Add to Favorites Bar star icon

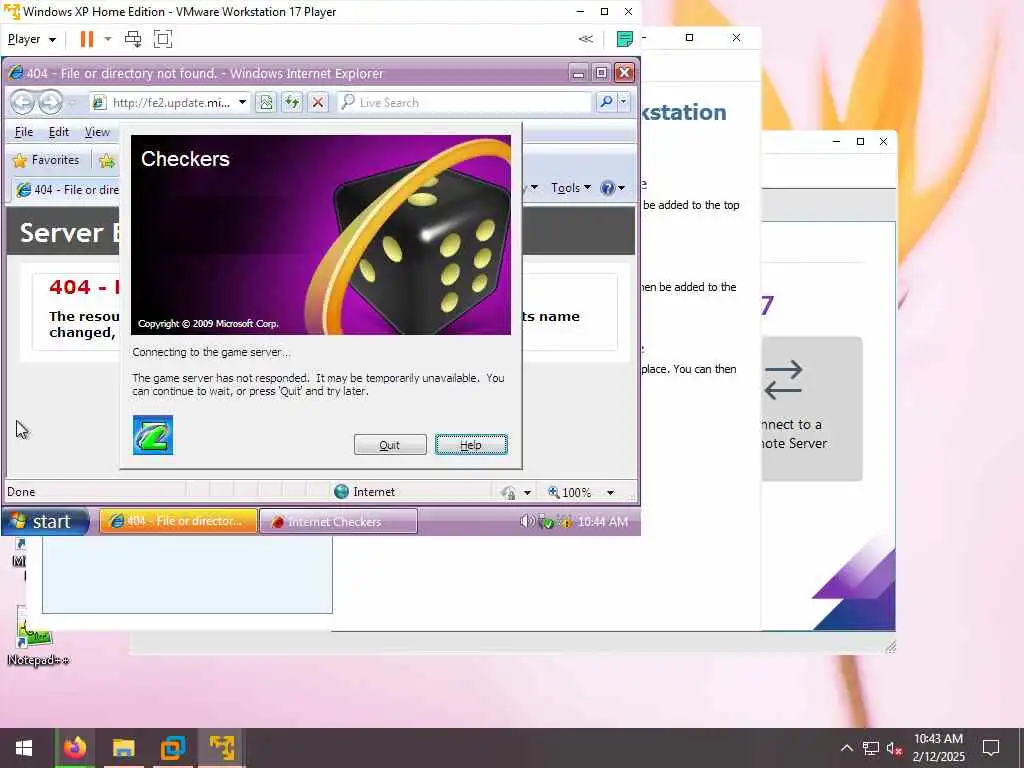pyautogui.click(x=106, y=160)
